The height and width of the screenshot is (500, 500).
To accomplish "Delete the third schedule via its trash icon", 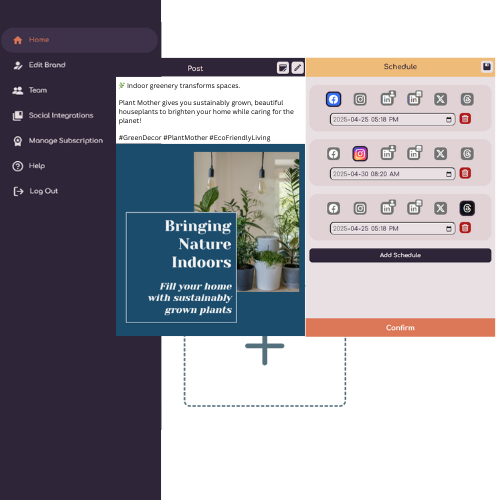I will pos(465,228).
